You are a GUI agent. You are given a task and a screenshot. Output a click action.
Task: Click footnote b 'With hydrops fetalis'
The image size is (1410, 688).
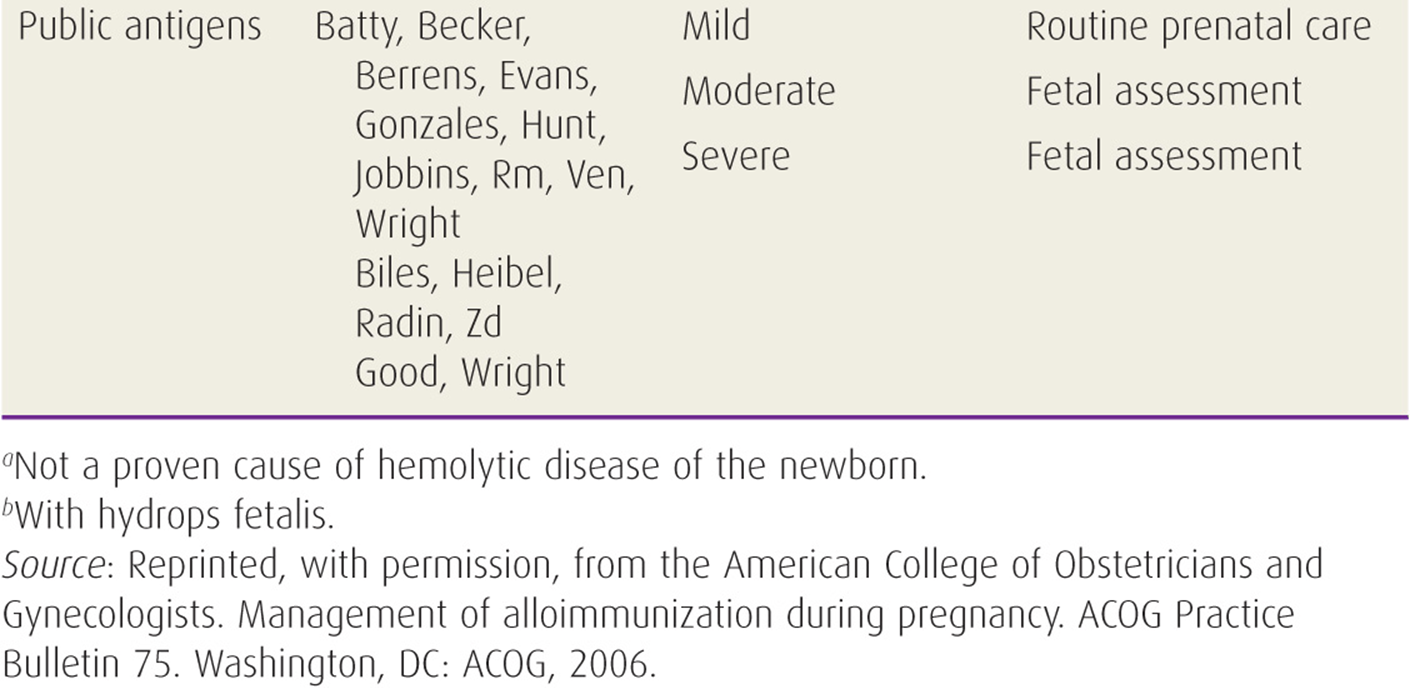(172, 516)
